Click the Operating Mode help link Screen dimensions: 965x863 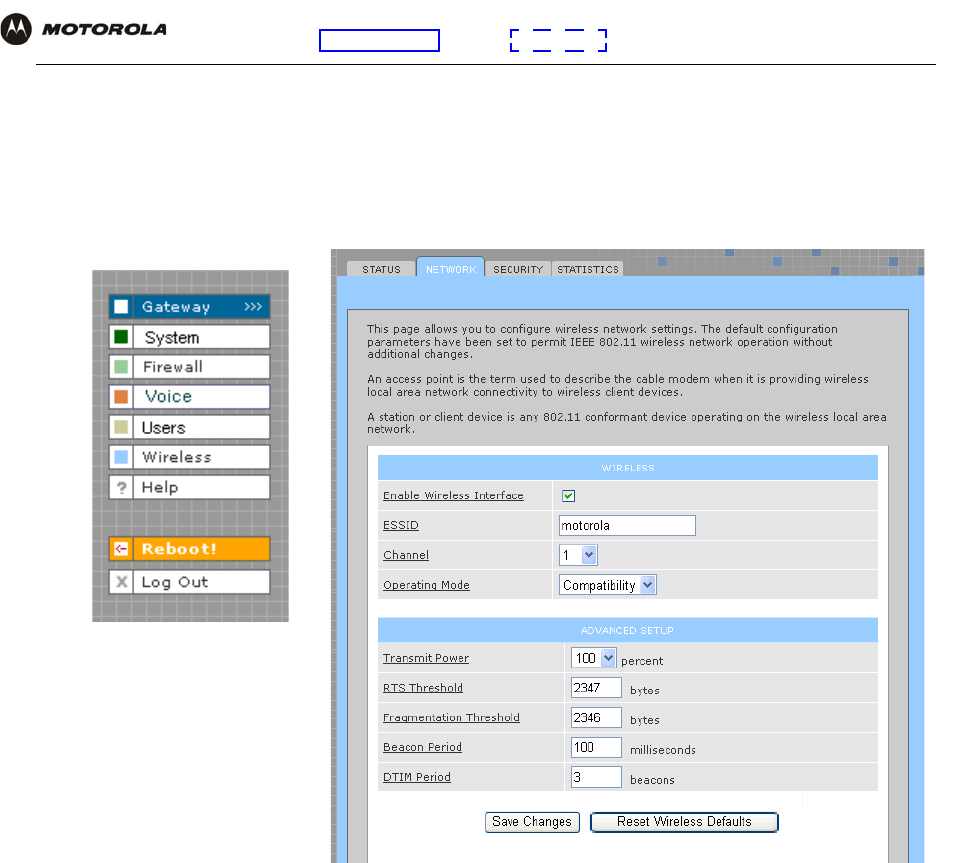pos(426,585)
